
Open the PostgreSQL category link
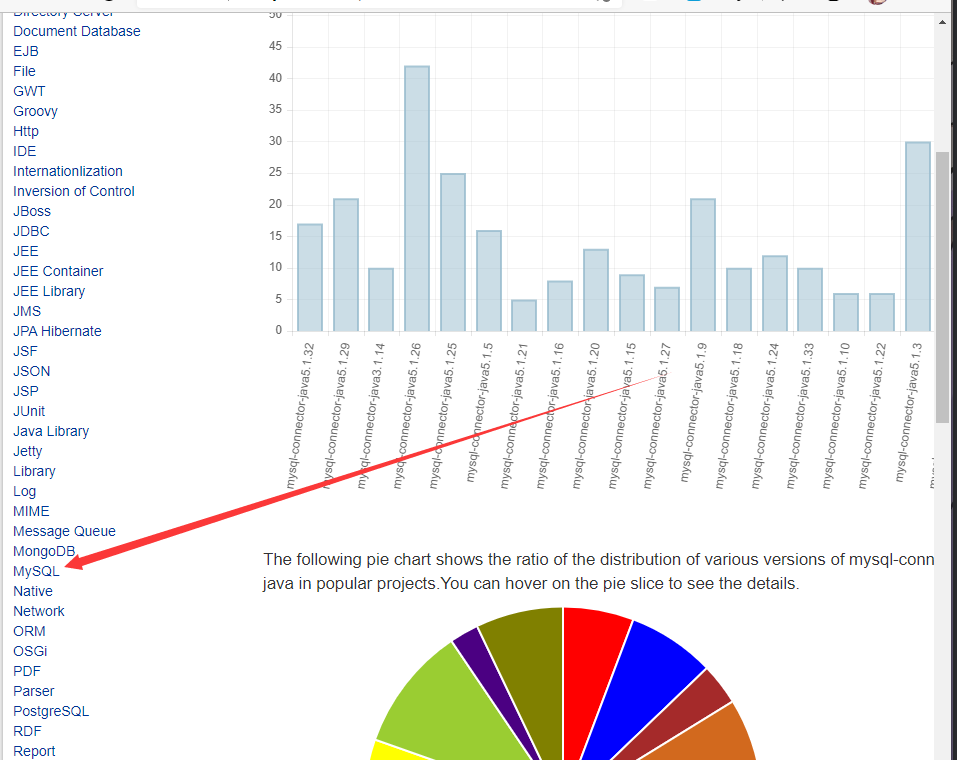pos(51,712)
